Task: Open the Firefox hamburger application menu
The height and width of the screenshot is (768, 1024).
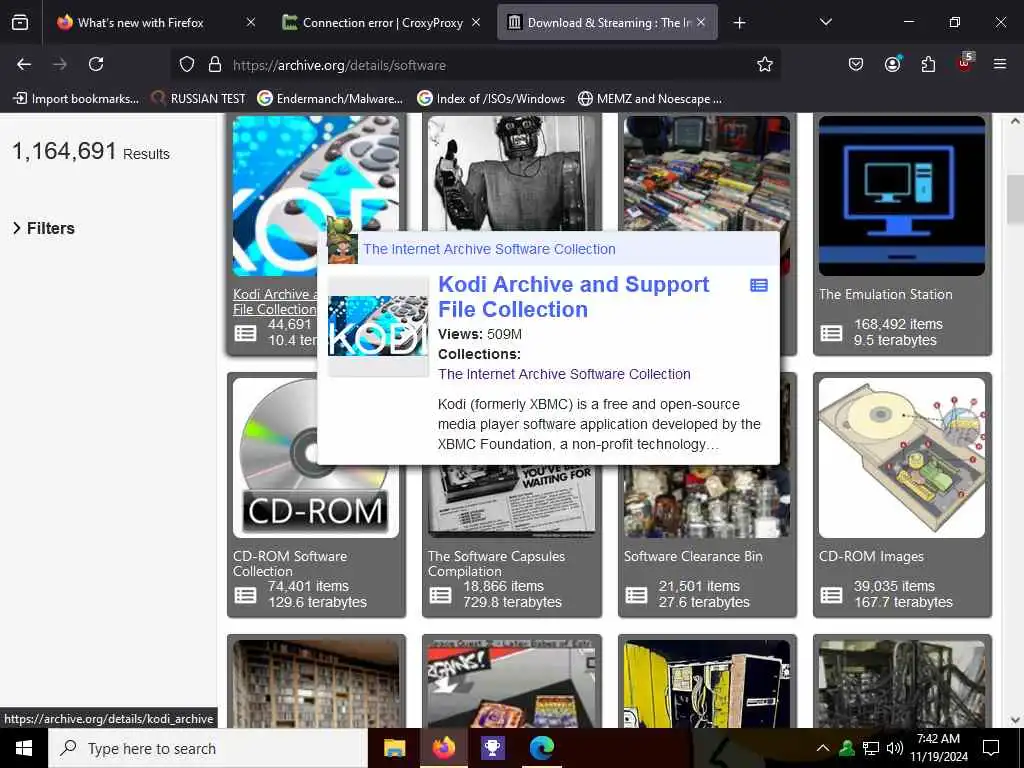Action: pos(1000,64)
